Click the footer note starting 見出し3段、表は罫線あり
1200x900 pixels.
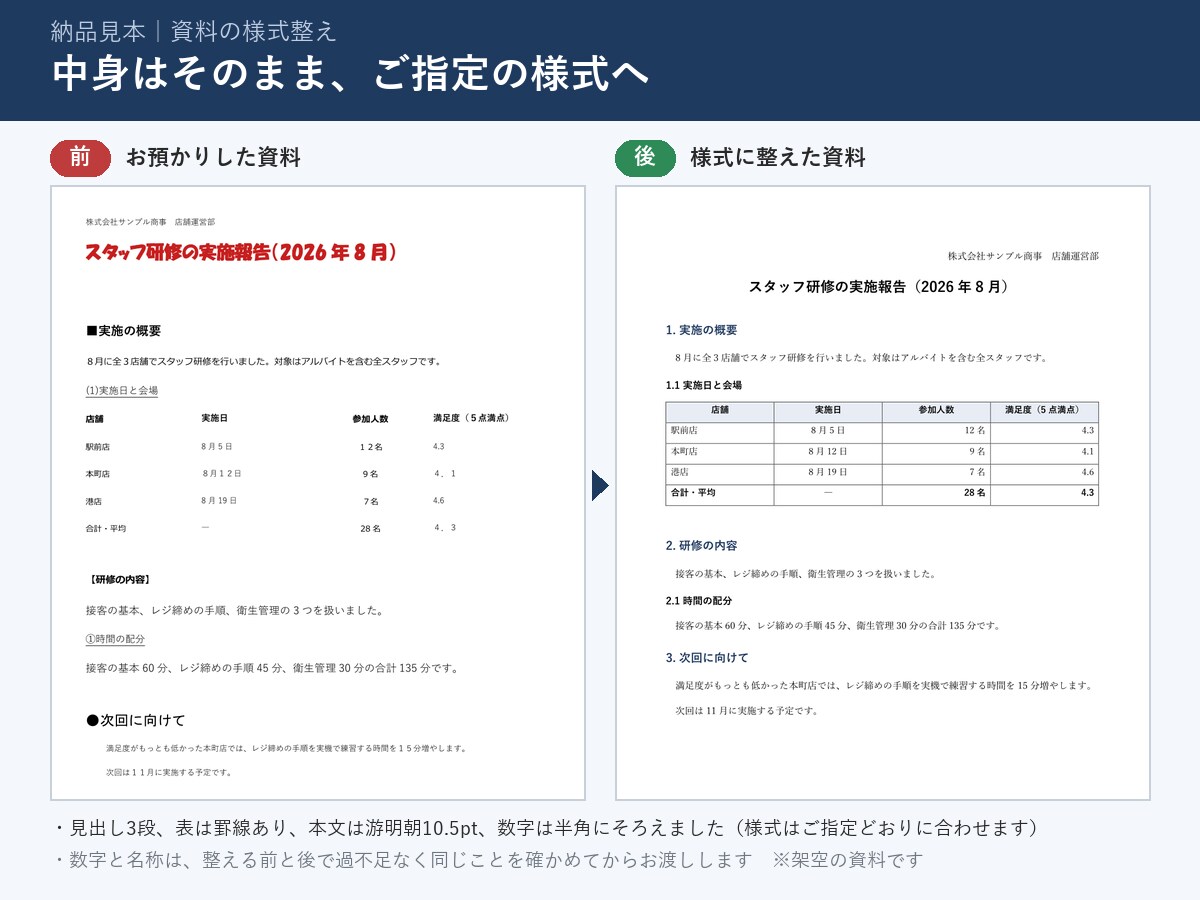pyautogui.click(x=548, y=828)
